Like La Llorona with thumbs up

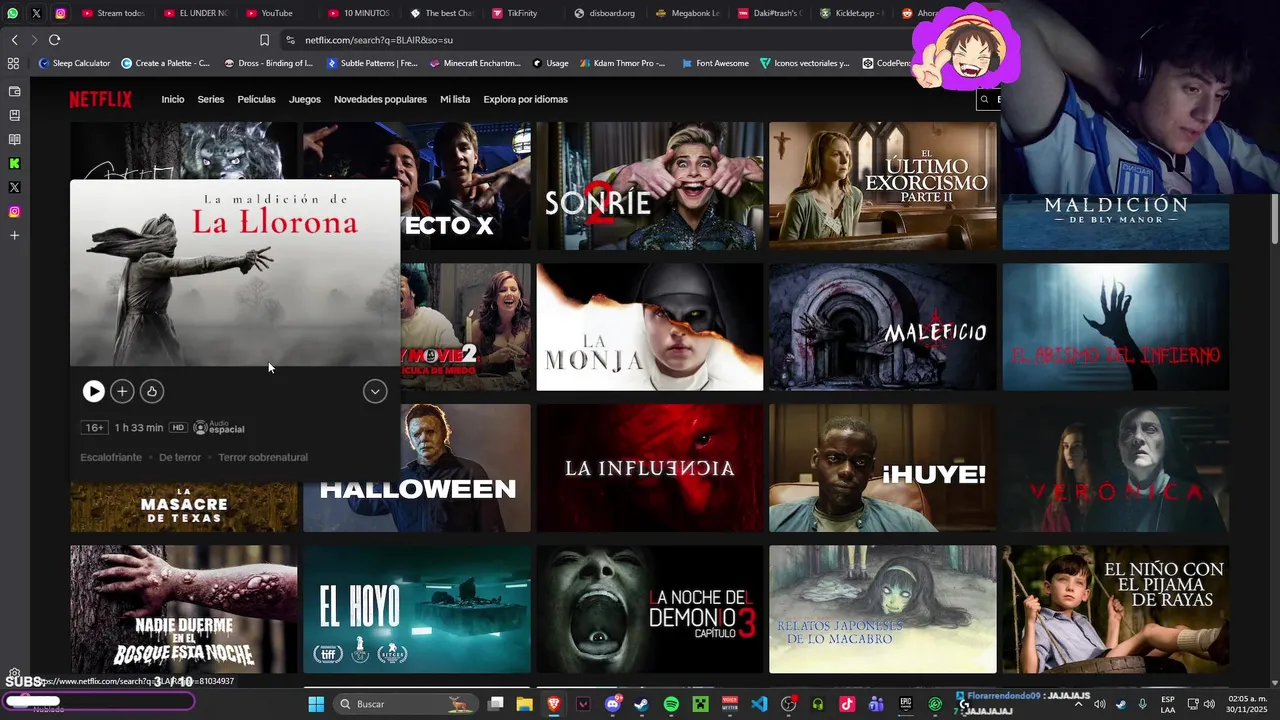pos(151,392)
